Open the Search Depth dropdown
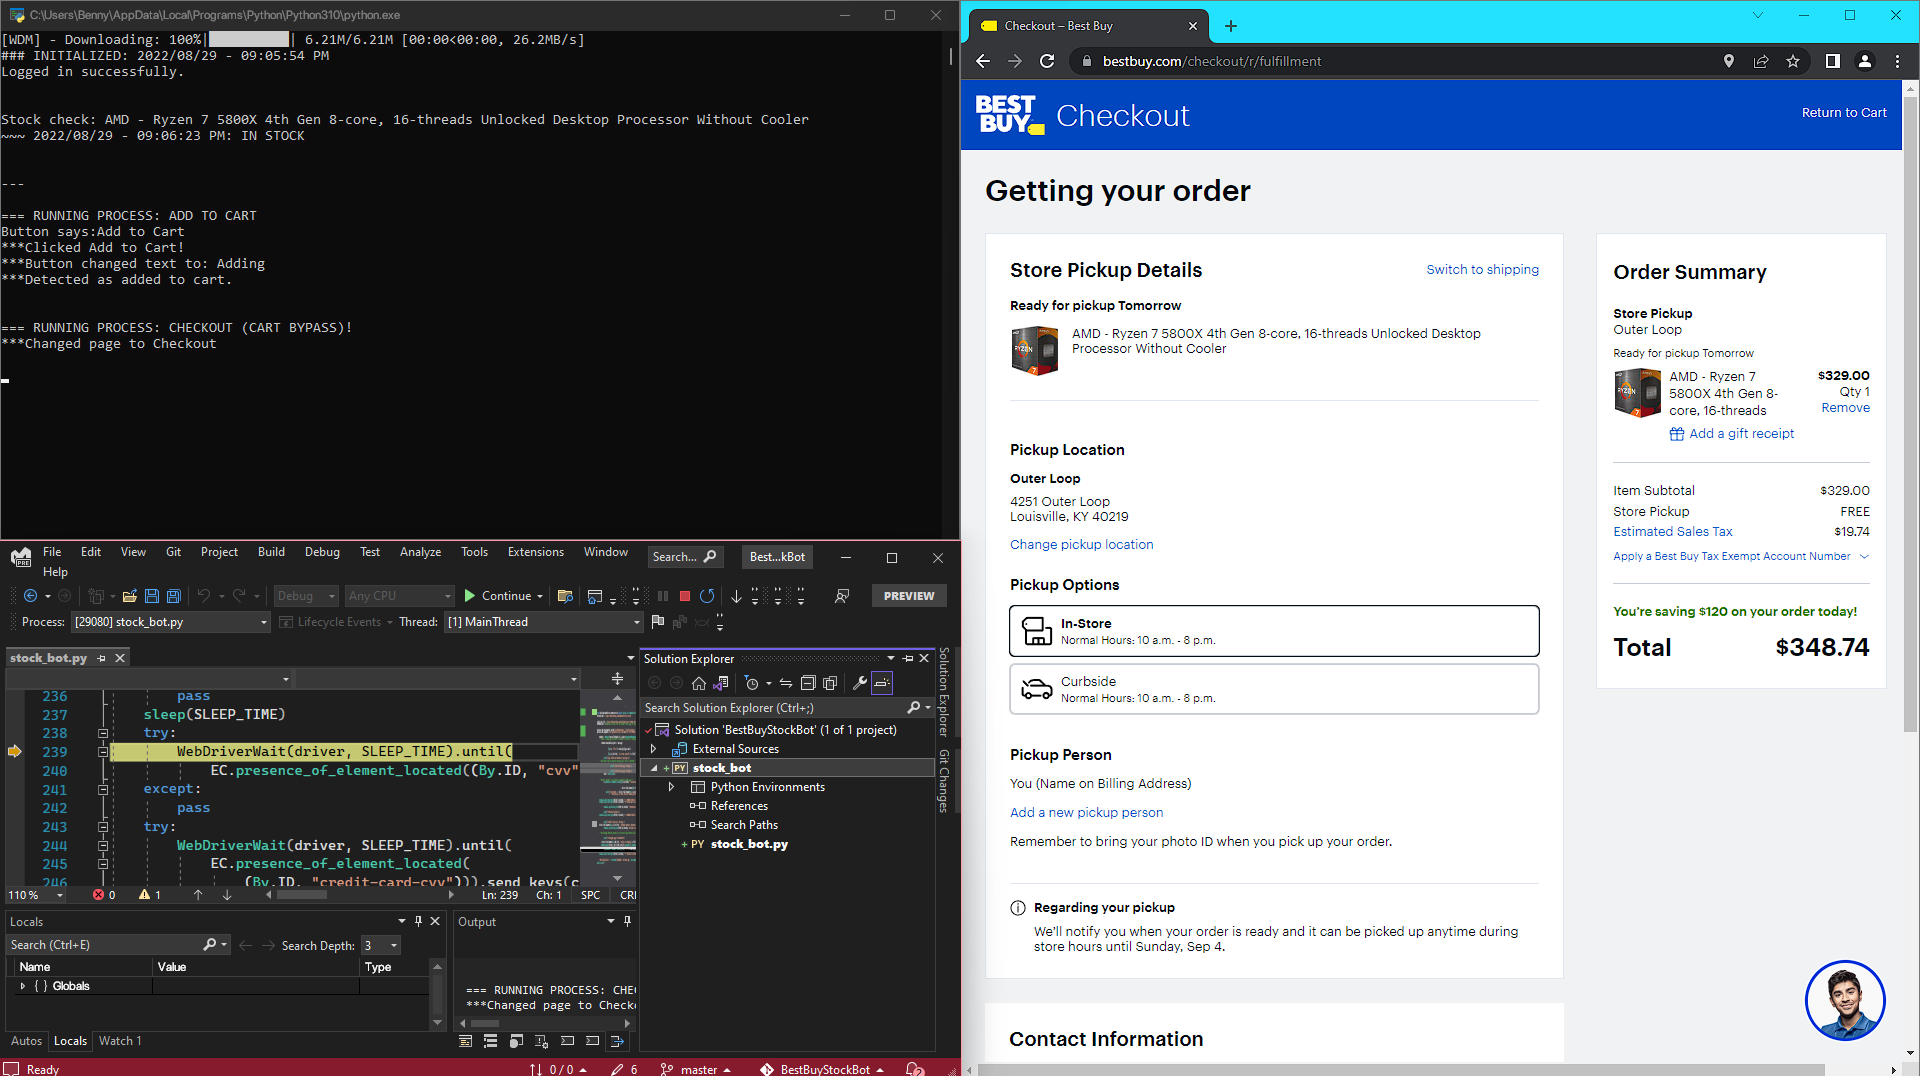This screenshot has height=1076, width=1920. click(x=381, y=945)
